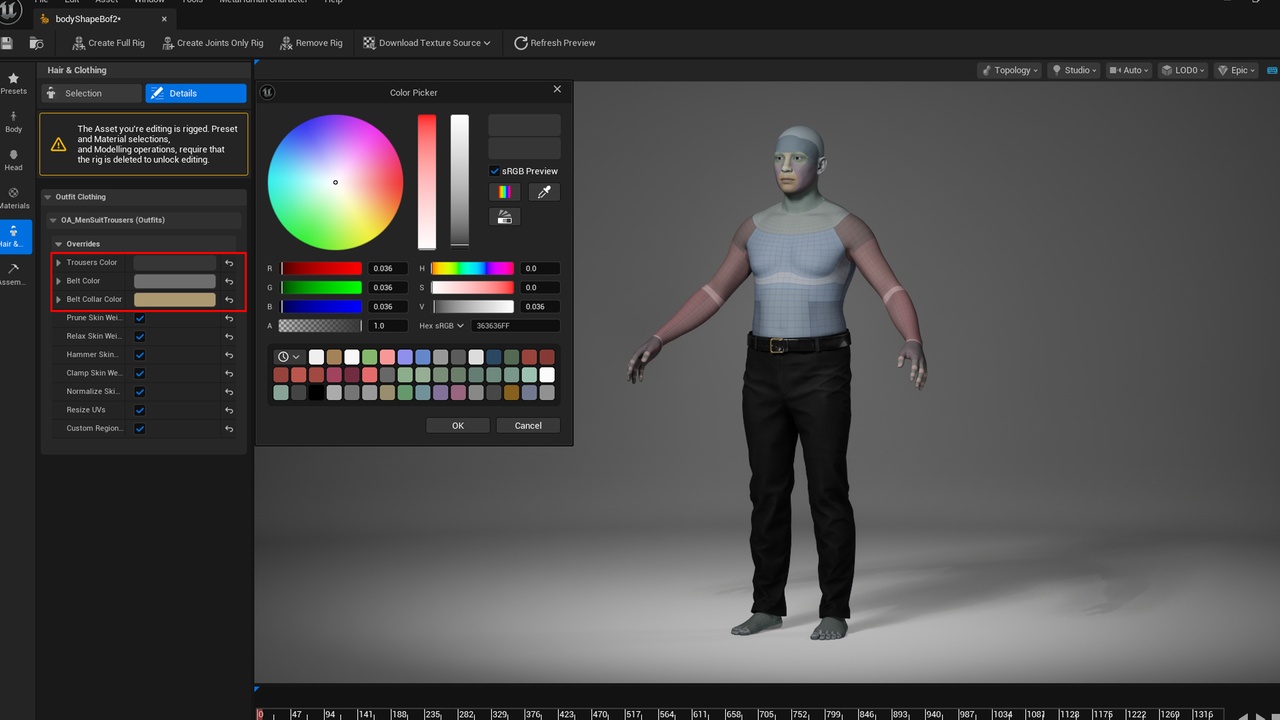Toggle Clamp Skin Weights checkbox

(140, 373)
